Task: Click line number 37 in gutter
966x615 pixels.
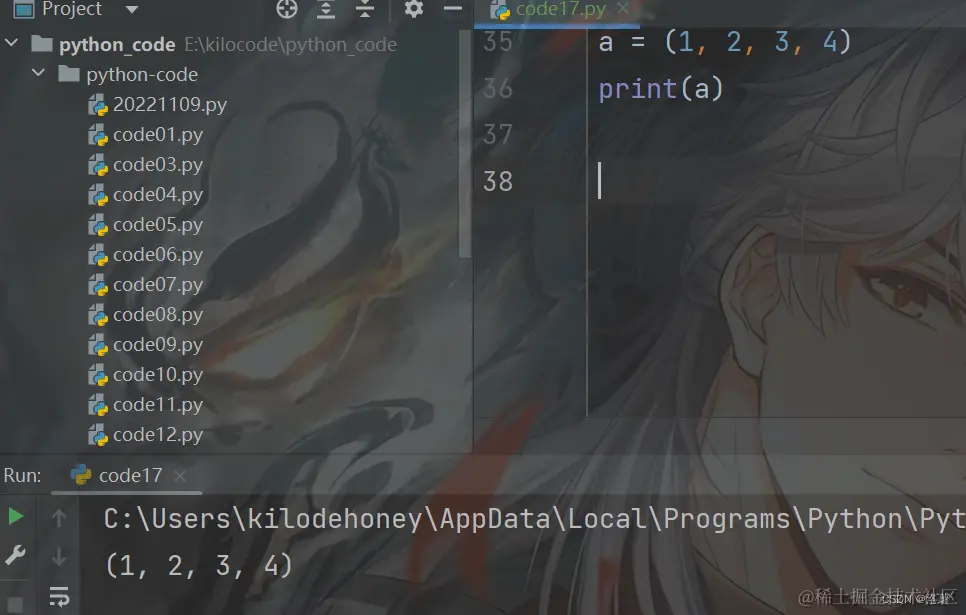Action: [498, 135]
